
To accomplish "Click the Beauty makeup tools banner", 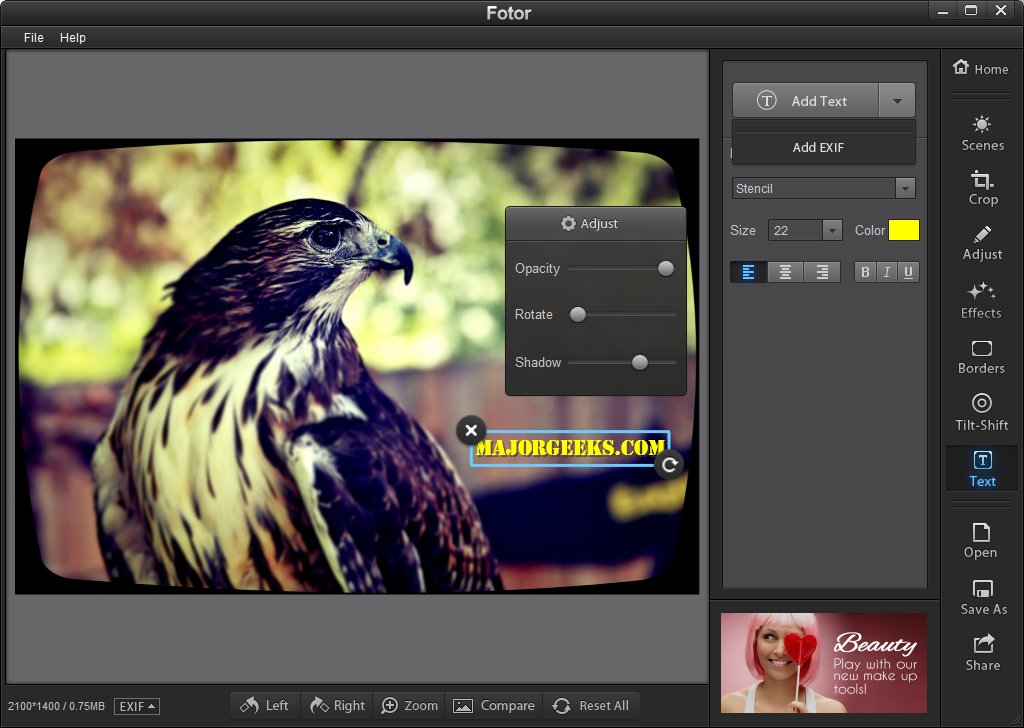I will pos(823,663).
